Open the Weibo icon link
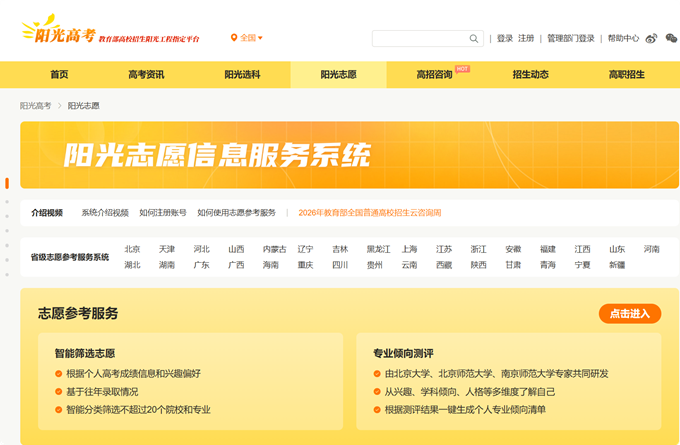This screenshot has height=445, width=680. 651,39
